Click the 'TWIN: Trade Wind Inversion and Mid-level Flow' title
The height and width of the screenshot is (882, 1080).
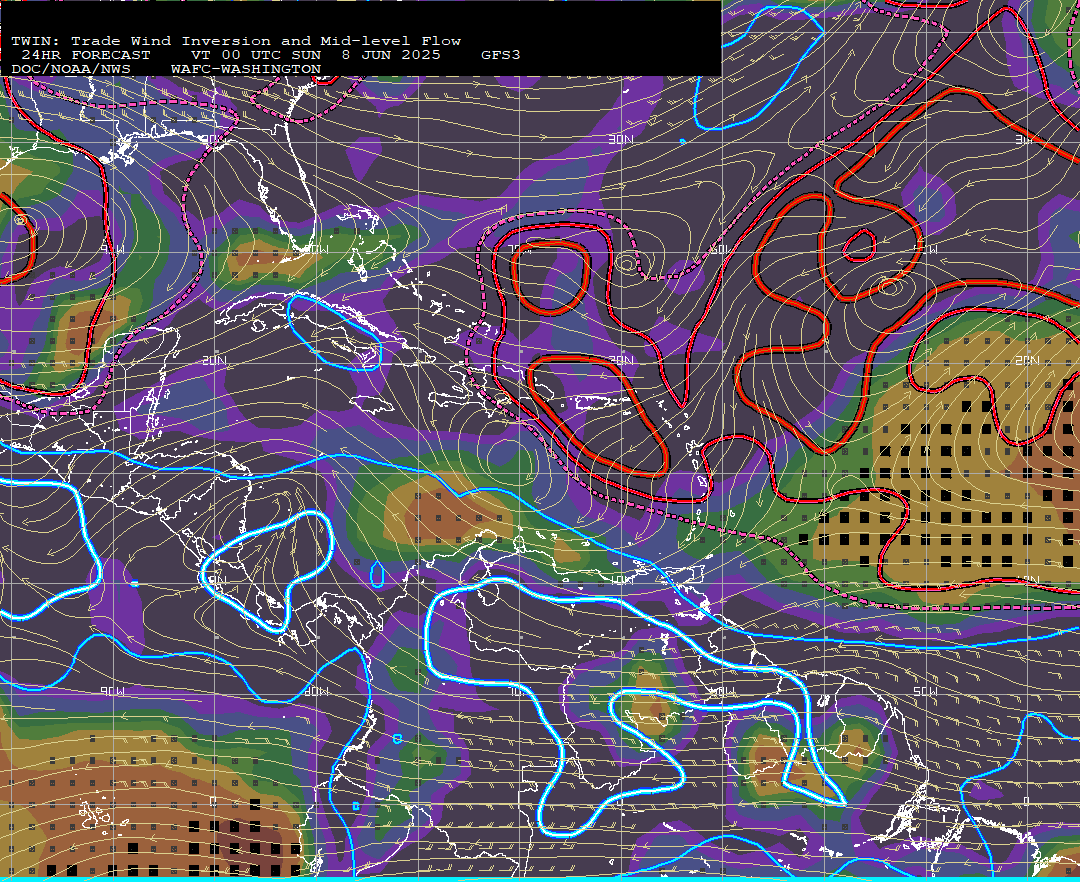236,41
